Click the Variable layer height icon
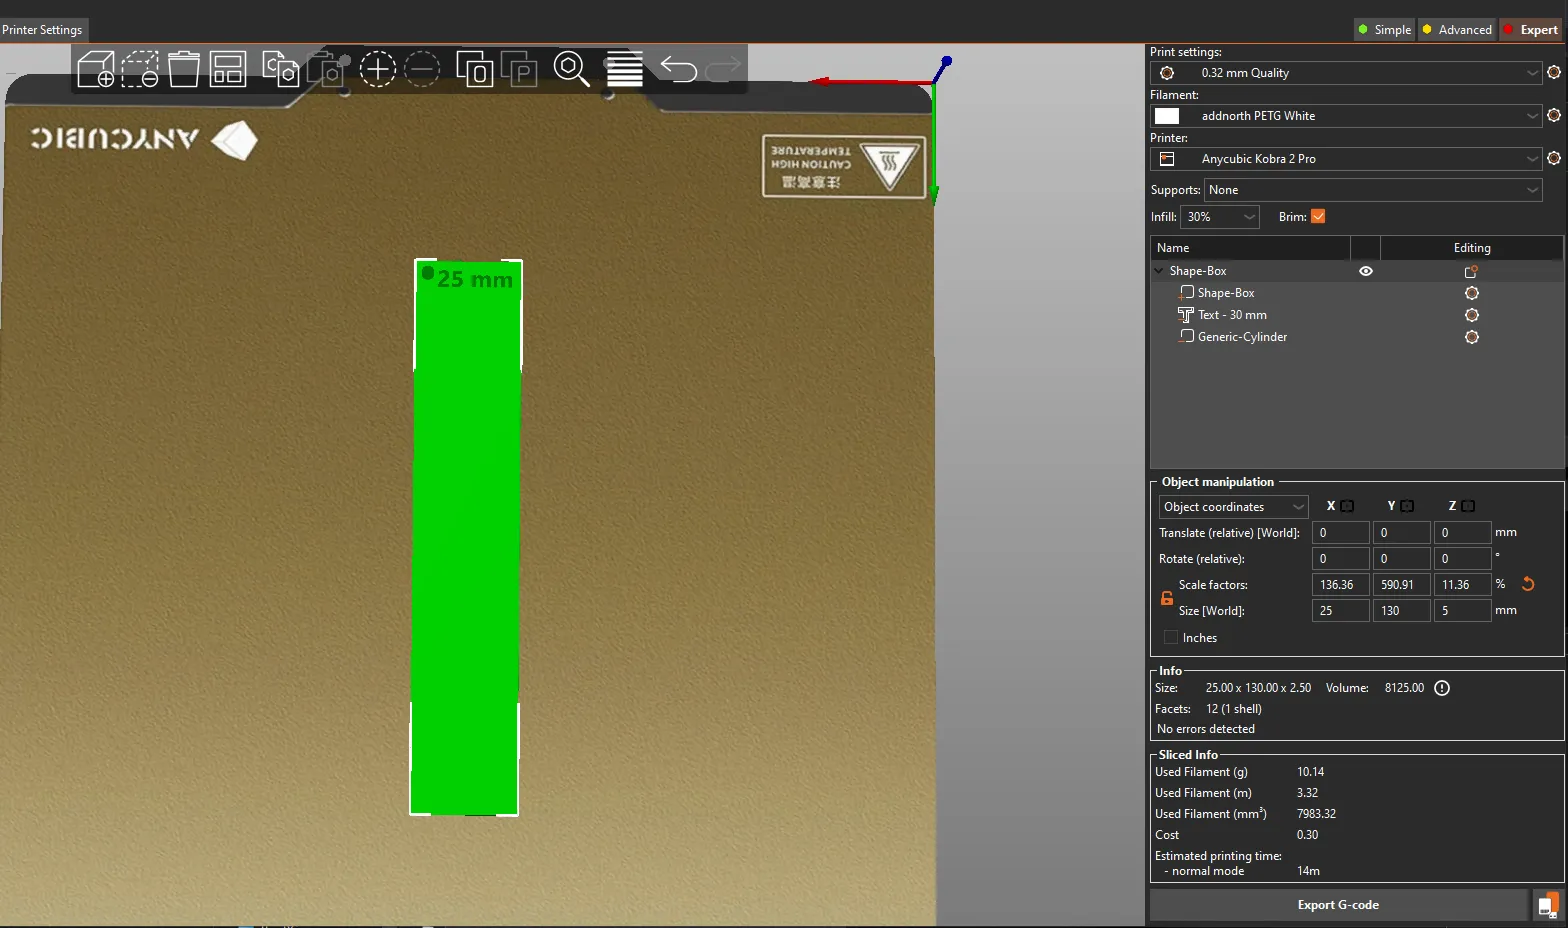Image resolution: width=1568 pixels, height=928 pixels. coord(625,69)
